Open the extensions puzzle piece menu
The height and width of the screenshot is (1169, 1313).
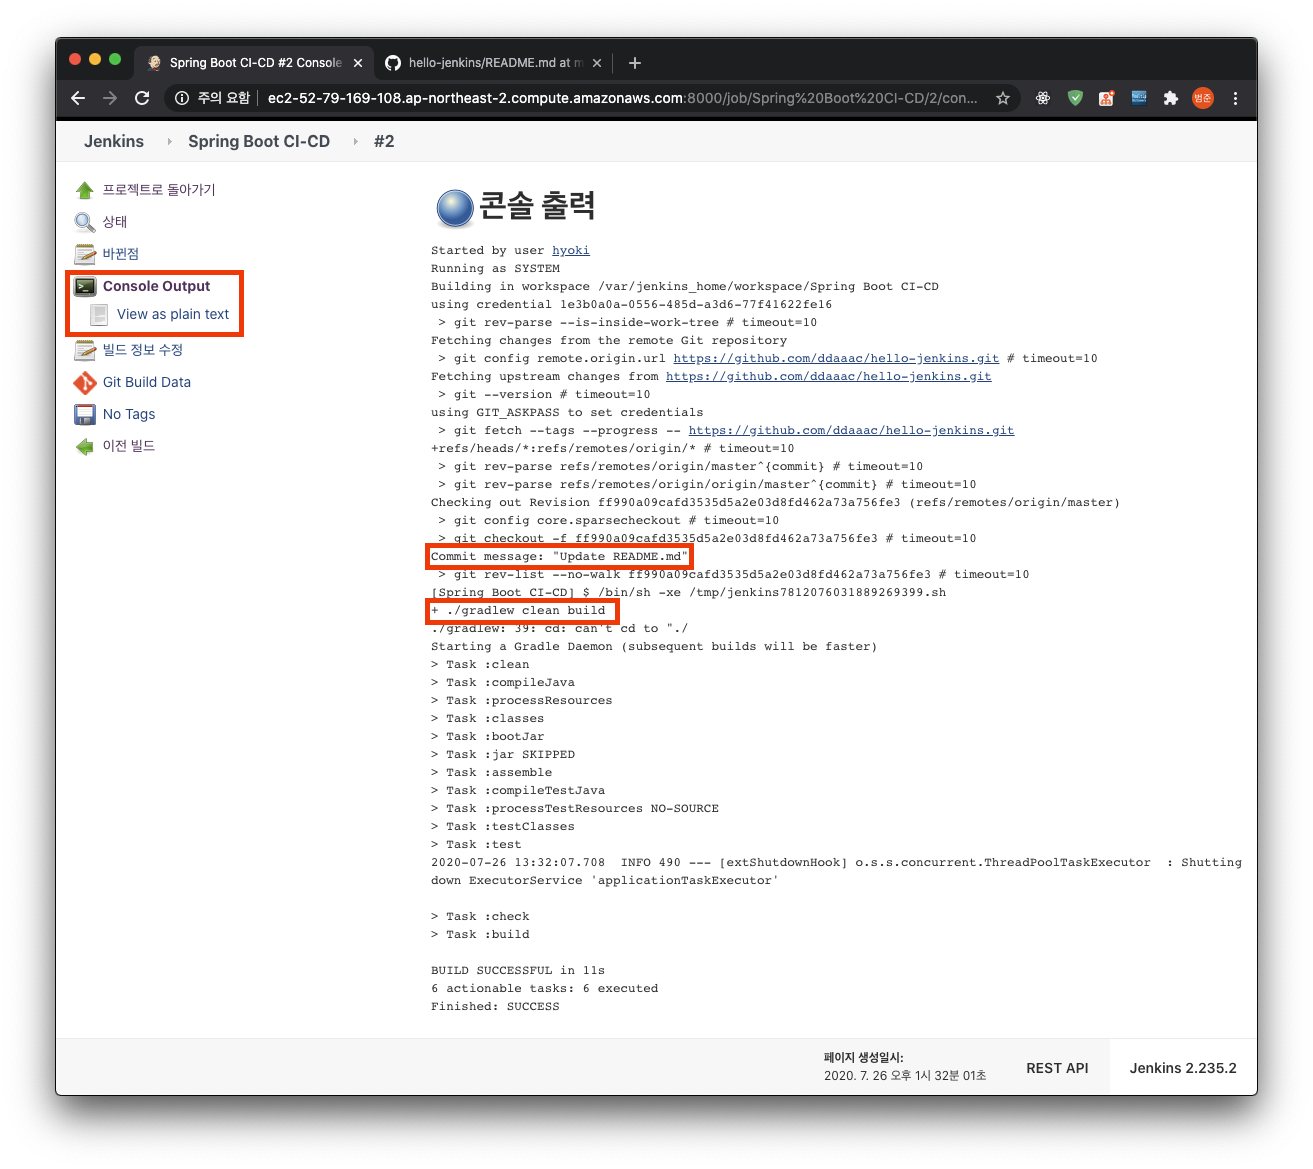[1171, 98]
